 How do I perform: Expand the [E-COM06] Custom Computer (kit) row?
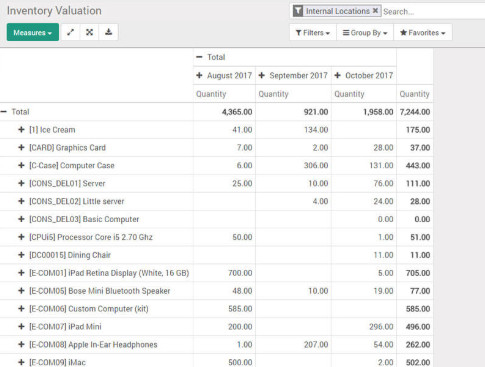tap(21, 309)
